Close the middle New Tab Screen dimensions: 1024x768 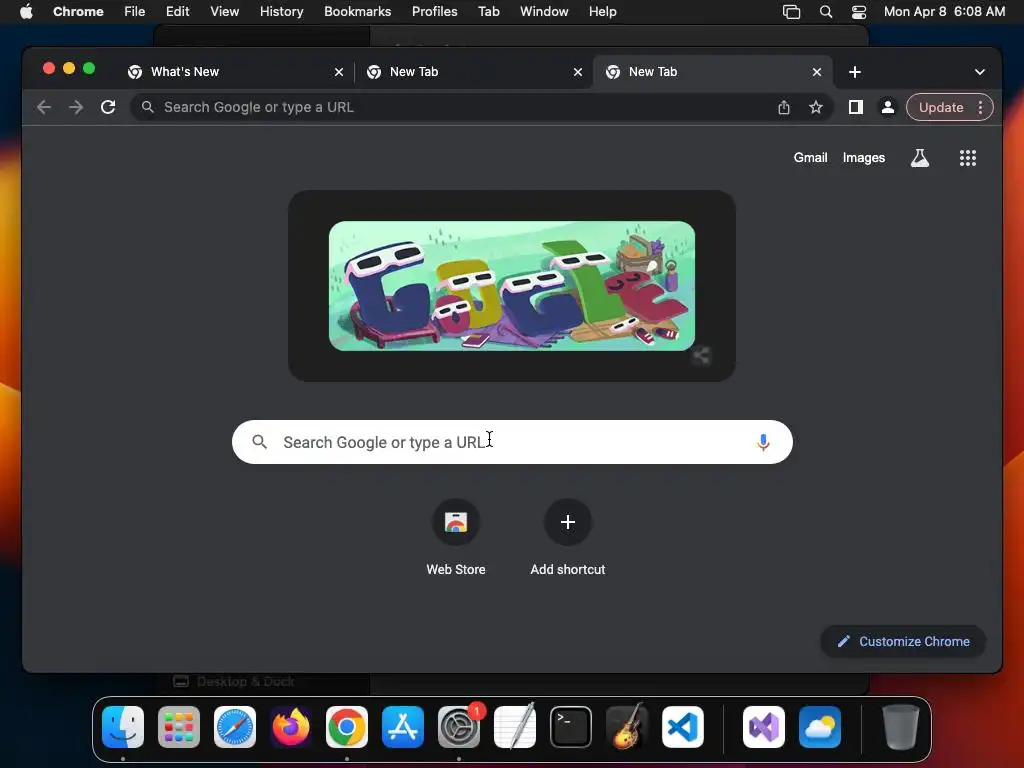click(x=578, y=72)
